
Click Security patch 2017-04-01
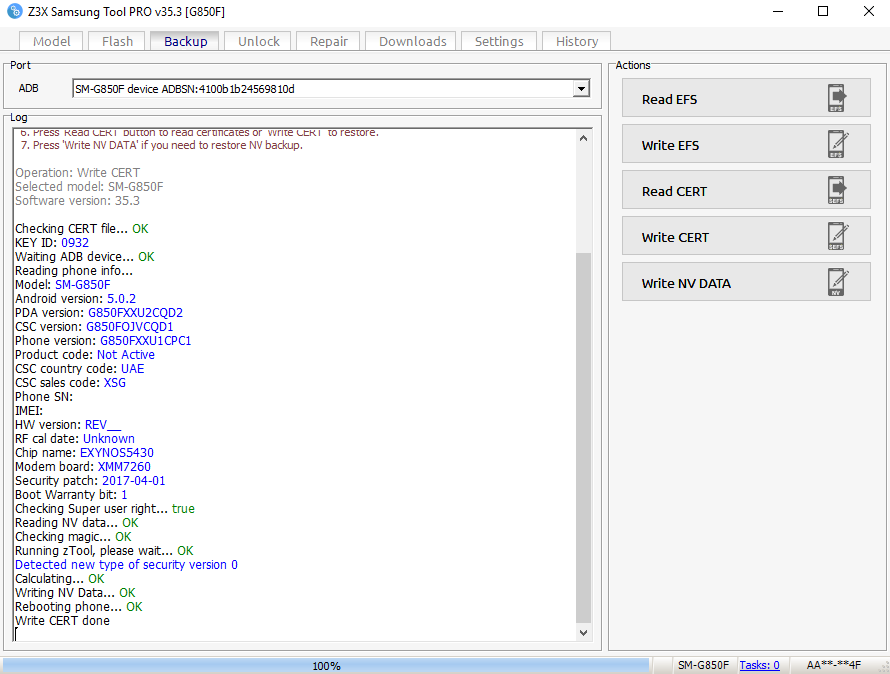[x=133, y=481]
